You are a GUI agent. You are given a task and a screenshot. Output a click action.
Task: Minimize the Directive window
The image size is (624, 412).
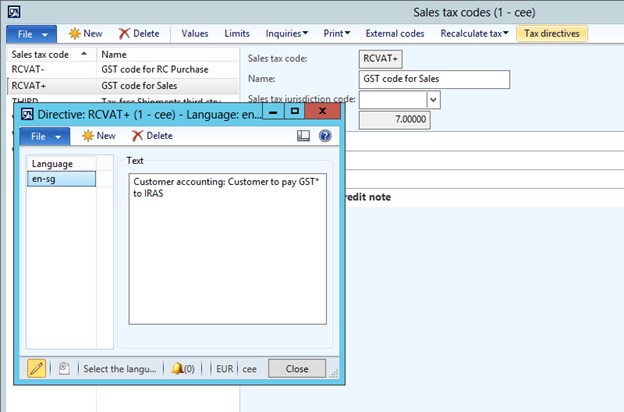[273, 111]
